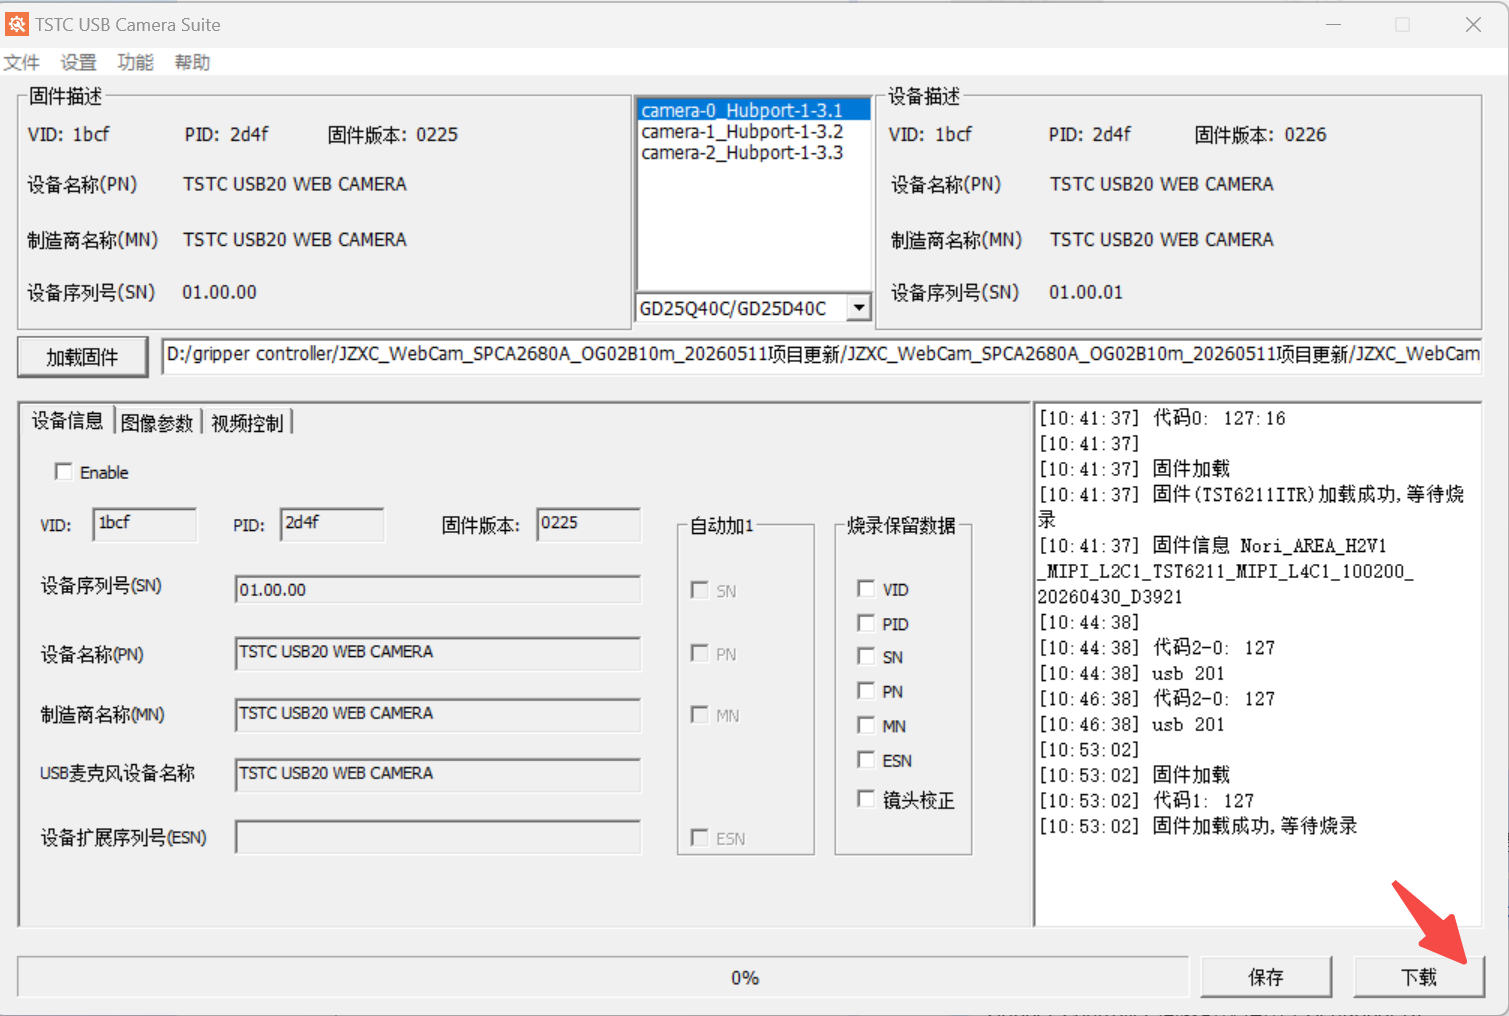Click the log line 代码1: 127

pyautogui.click(x=1146, y=800)
